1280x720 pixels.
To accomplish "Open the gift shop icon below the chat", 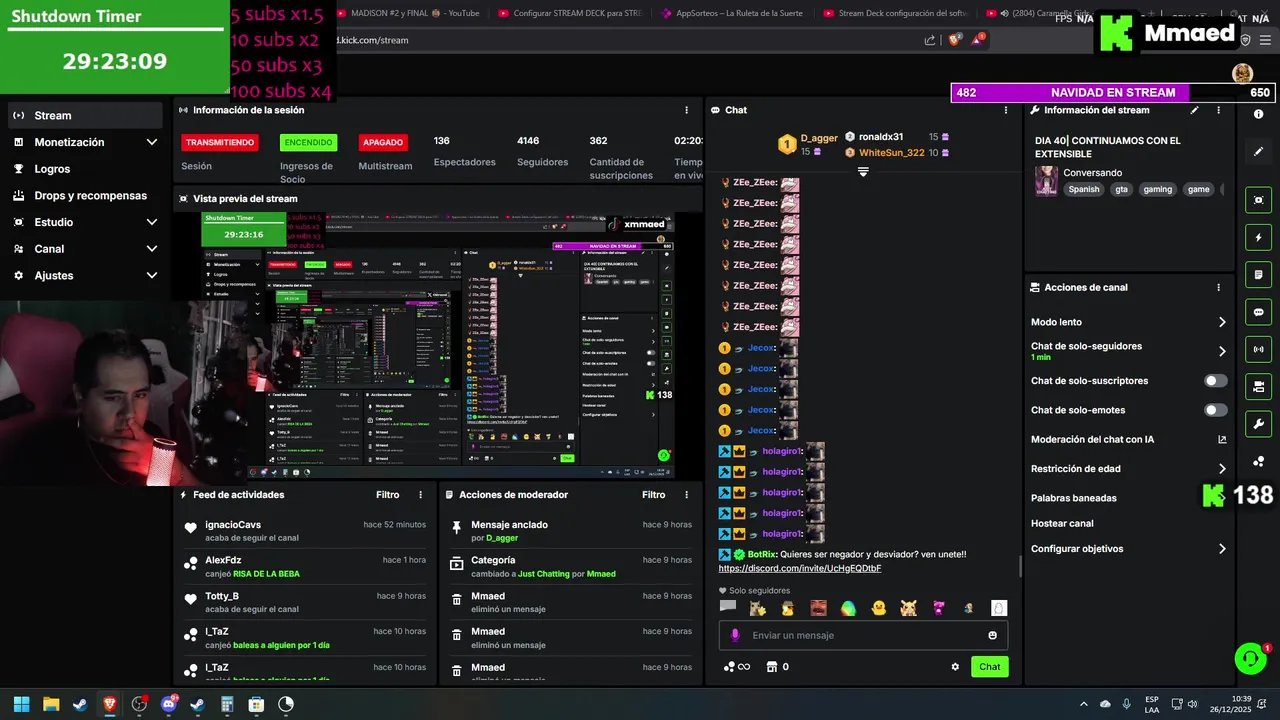I will (772, 667).
